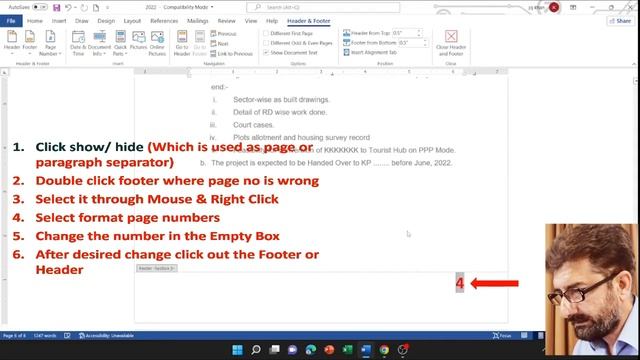Select the Header & Footer tab
Image resolution: width=640 pixels, height=360 pixels.
click(x=309, y=21)
